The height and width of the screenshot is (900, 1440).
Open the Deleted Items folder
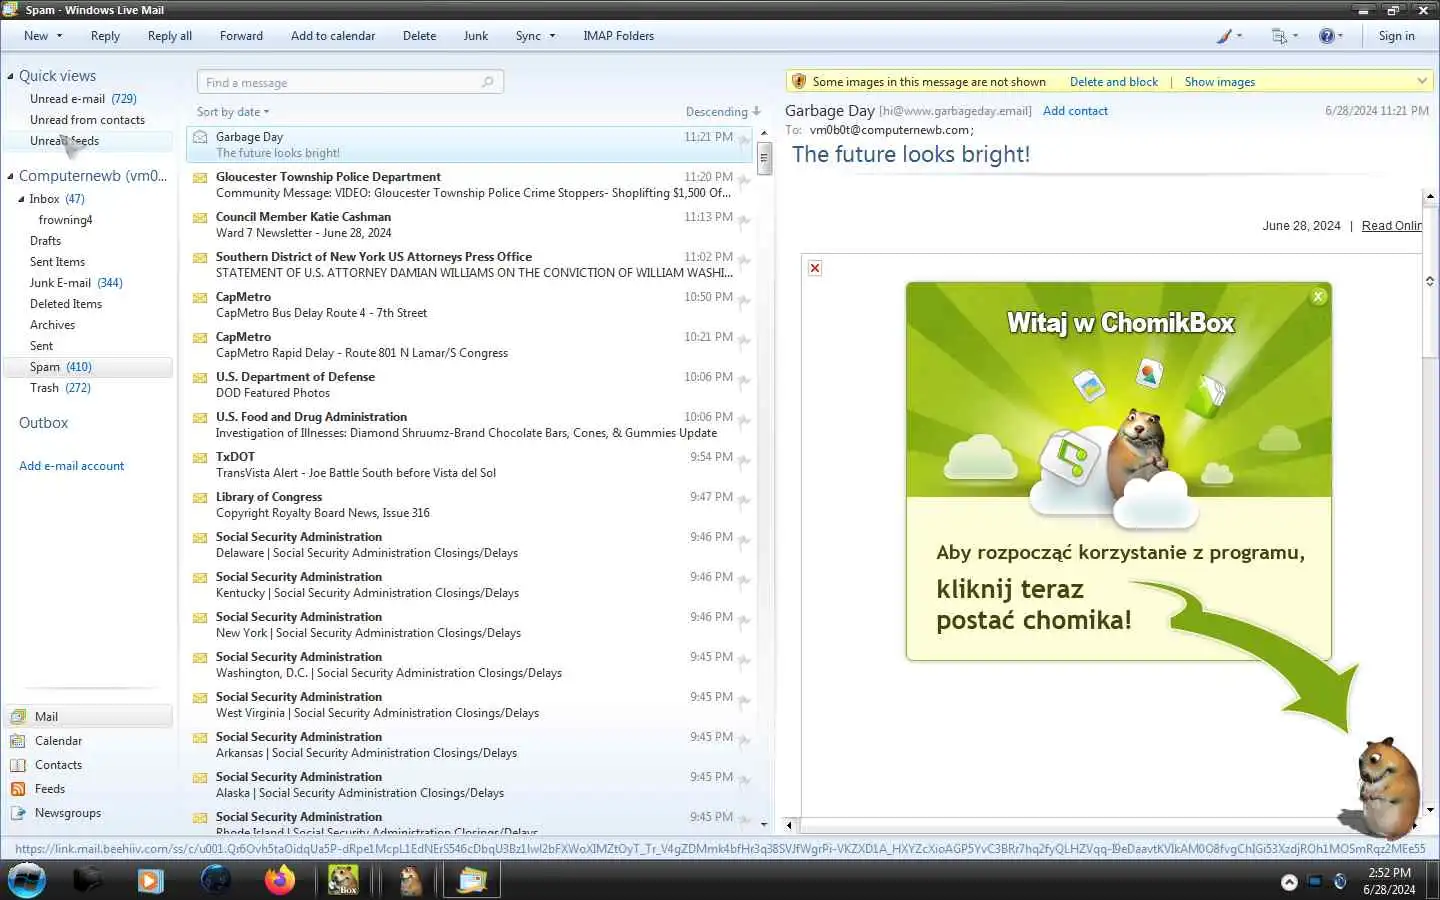66,304
